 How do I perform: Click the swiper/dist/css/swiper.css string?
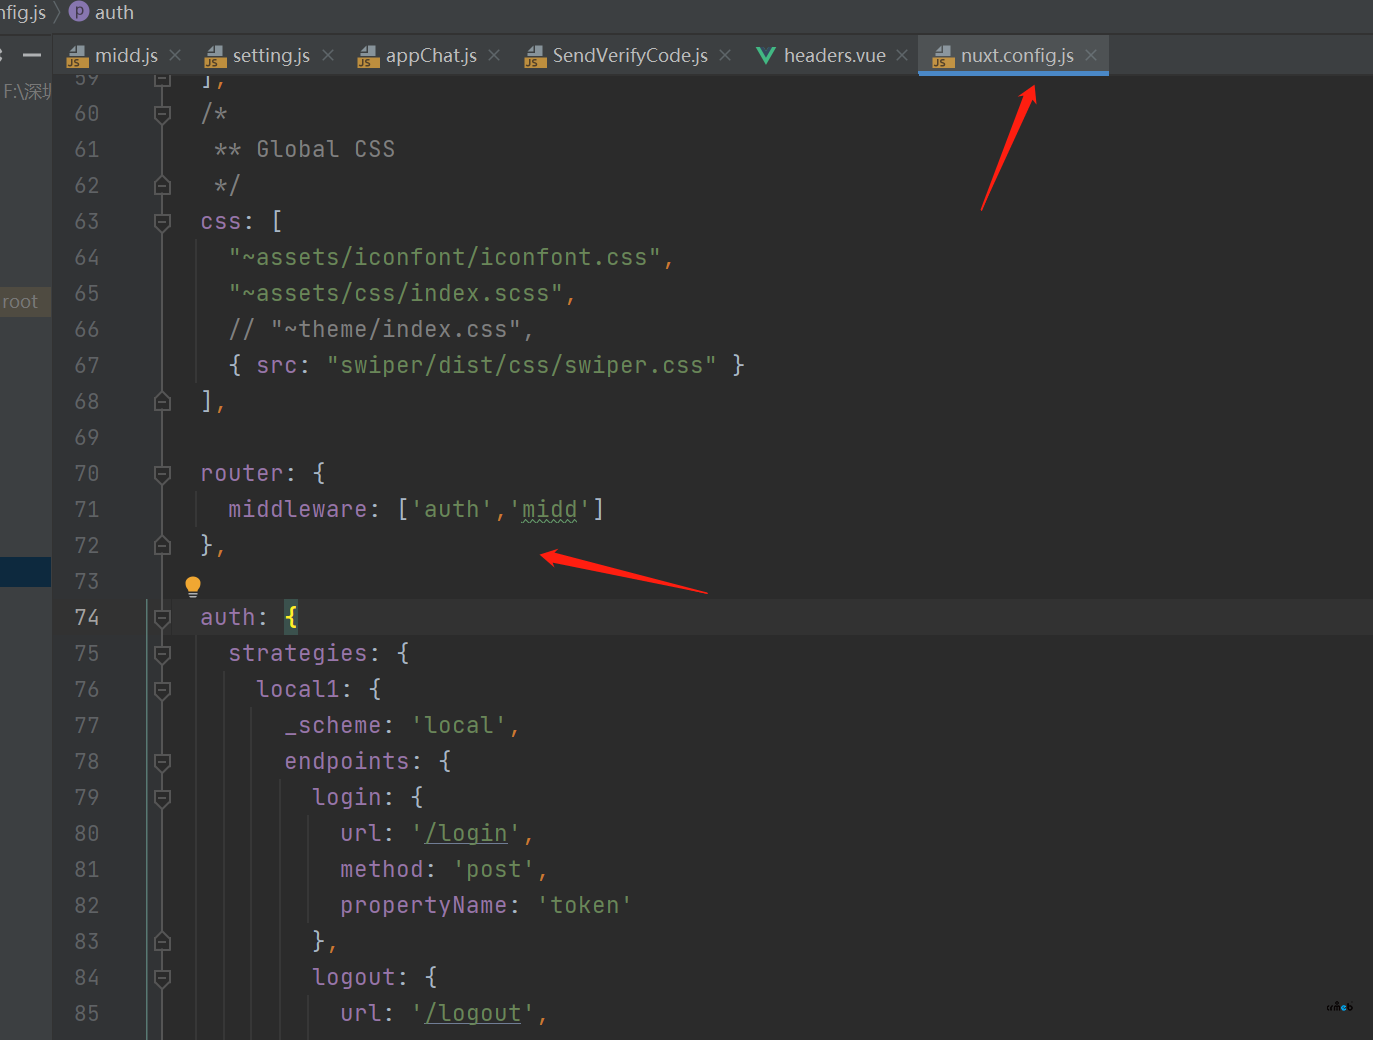tap(522, 365)
